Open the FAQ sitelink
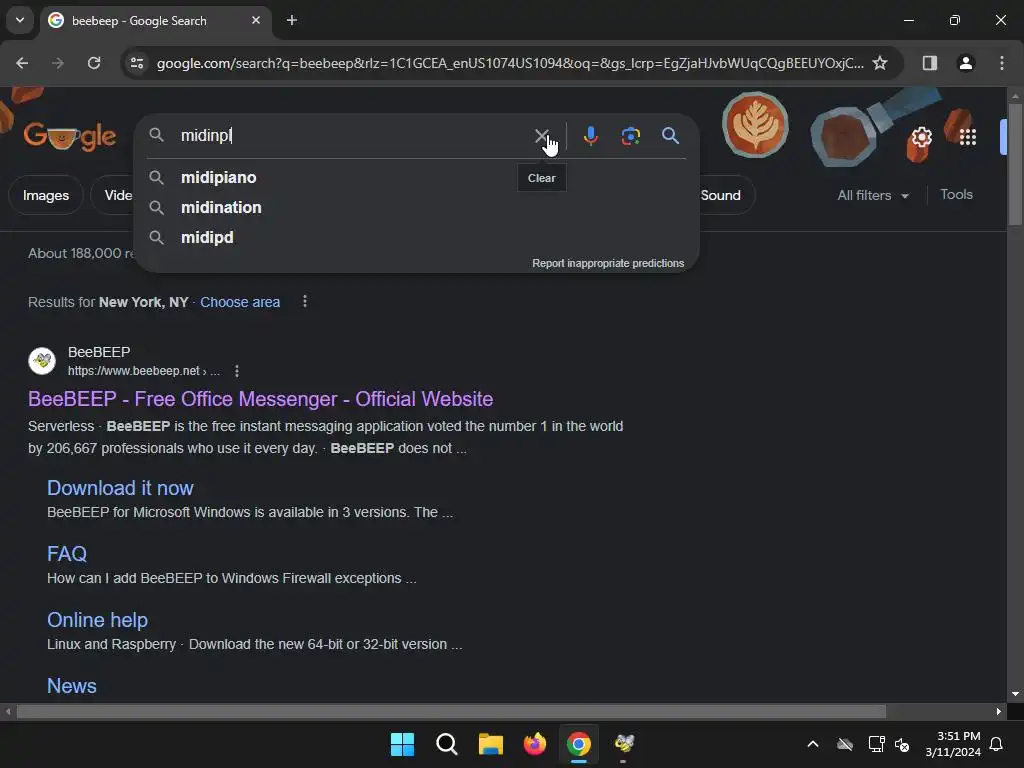 (67, 554)
